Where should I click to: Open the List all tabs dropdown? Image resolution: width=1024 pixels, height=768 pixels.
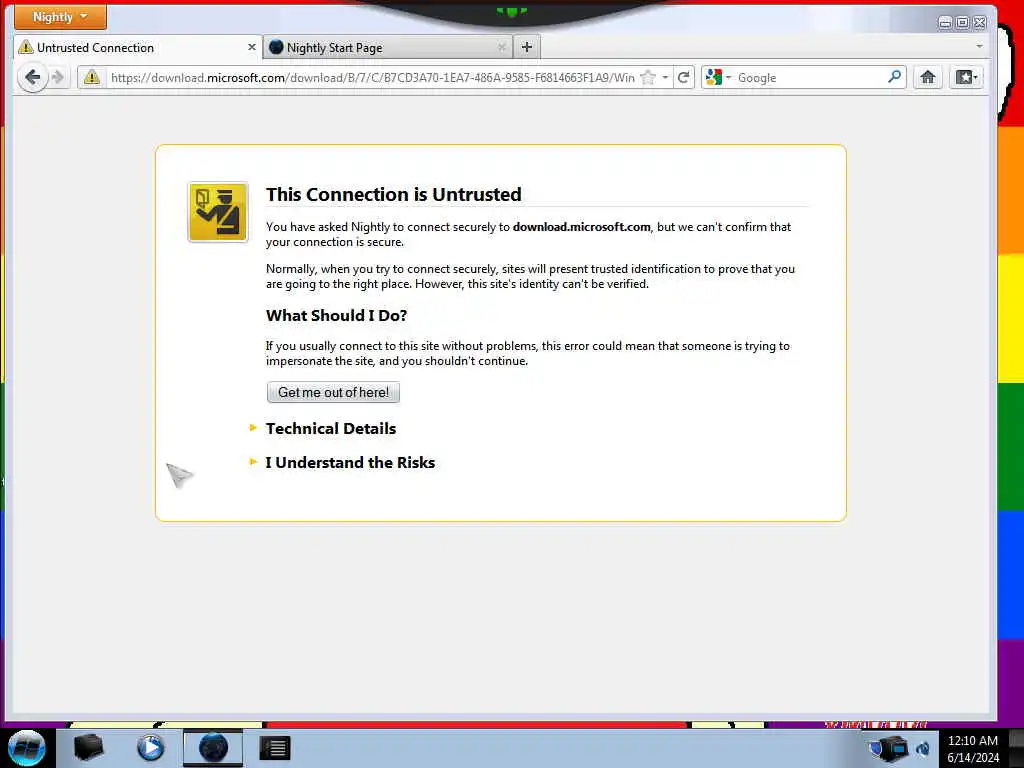tap(979, 47)
